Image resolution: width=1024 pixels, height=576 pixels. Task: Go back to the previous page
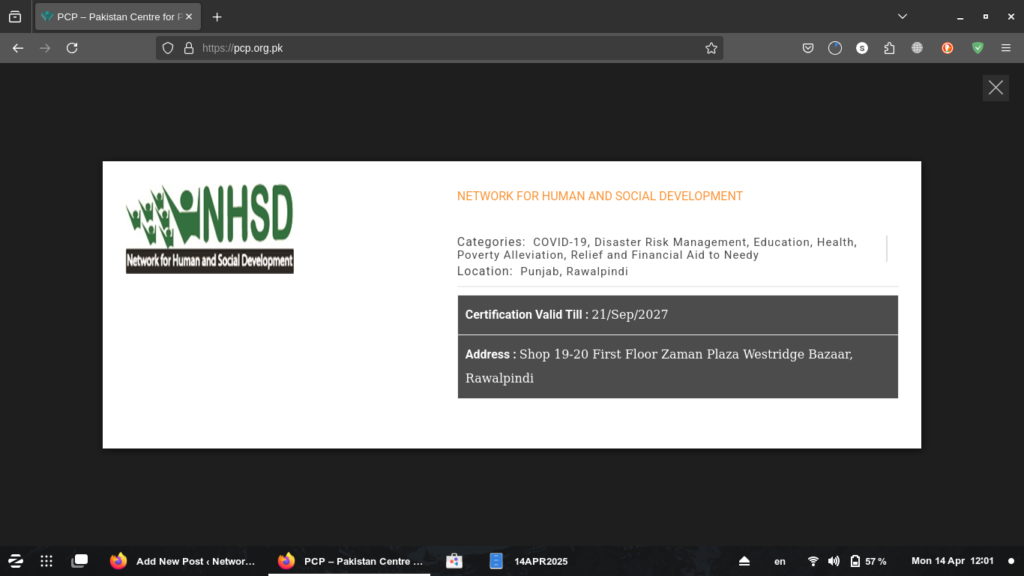point(18,48)
